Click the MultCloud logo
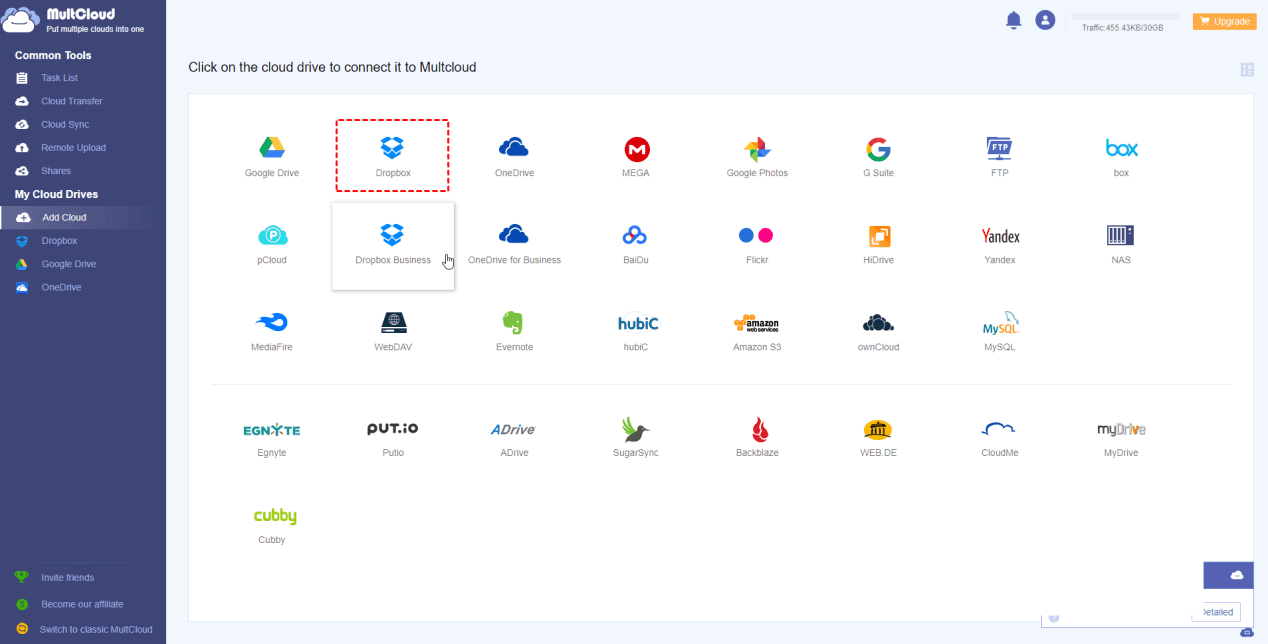 73,20
